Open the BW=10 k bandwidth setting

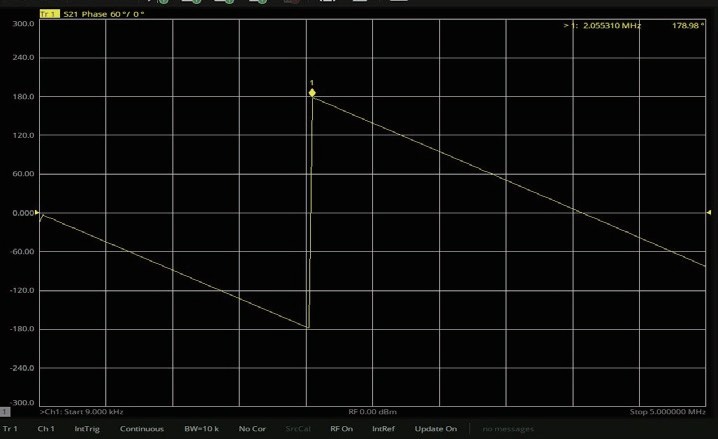[201, 429]
